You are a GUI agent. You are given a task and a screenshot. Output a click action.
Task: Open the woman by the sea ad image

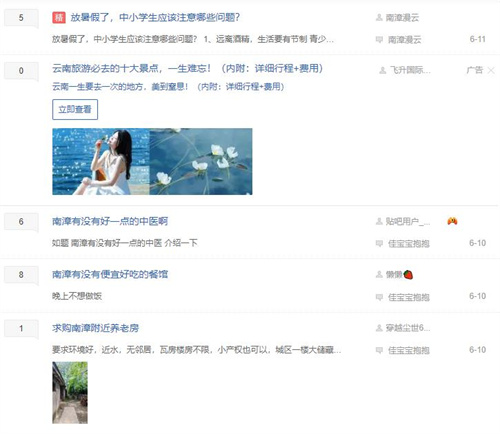[101, 161]
